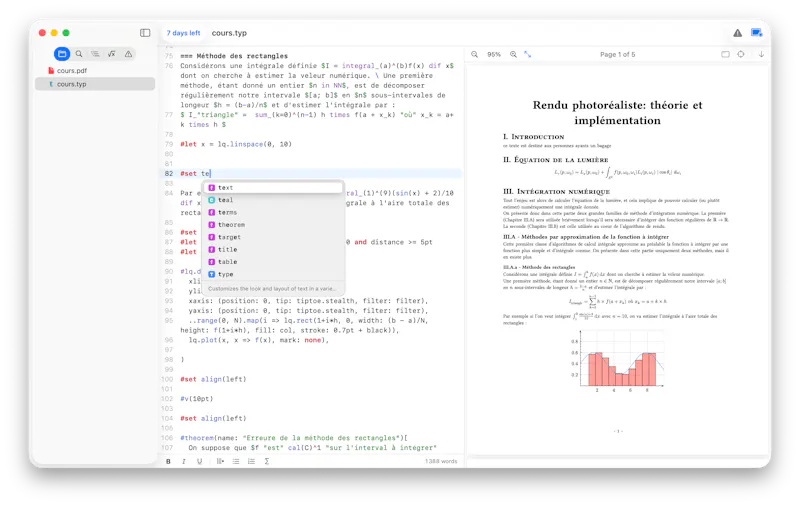Fit the preview to width with the arrows icon

point(528,54)
